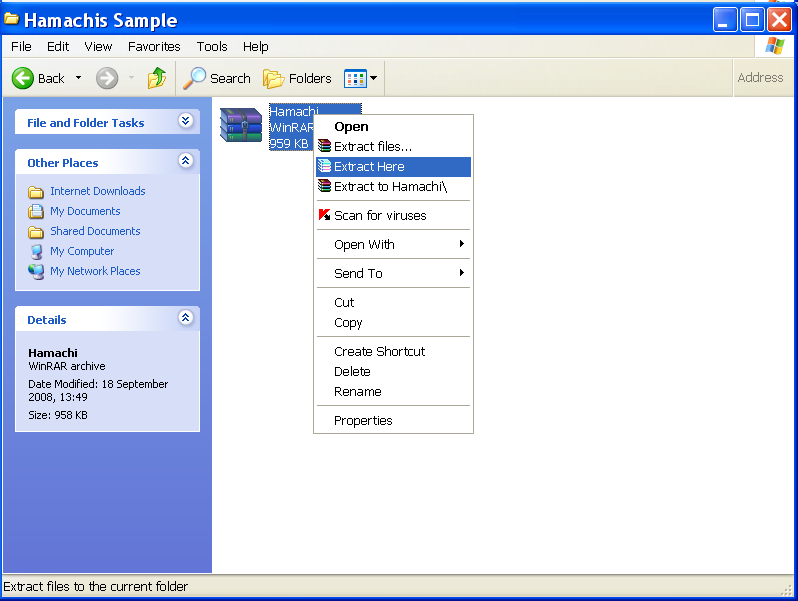The image size is (798, 601).
Task: Choose Open from the context menu
Action: click(x=393, y=127)
